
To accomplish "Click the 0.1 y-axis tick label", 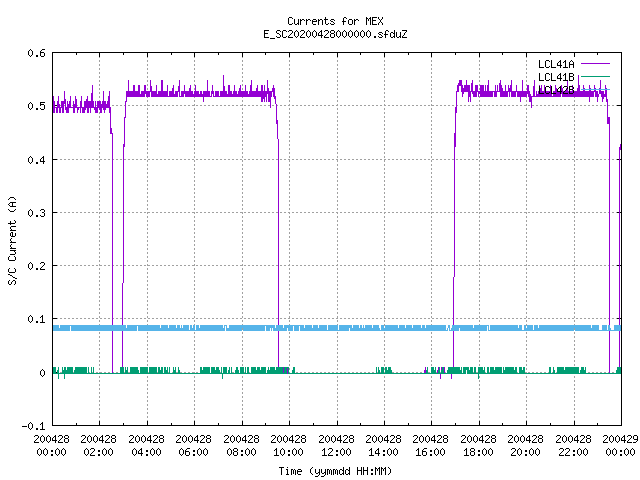I will [36, 319].
